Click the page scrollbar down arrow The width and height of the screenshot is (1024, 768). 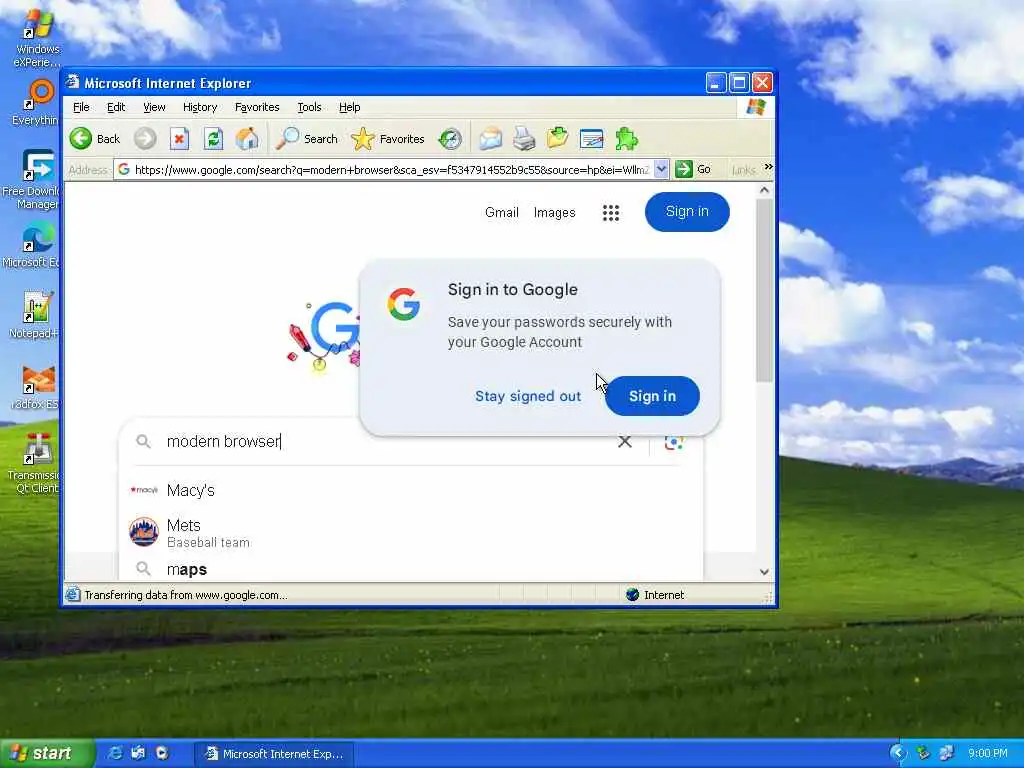pos(765,571)
